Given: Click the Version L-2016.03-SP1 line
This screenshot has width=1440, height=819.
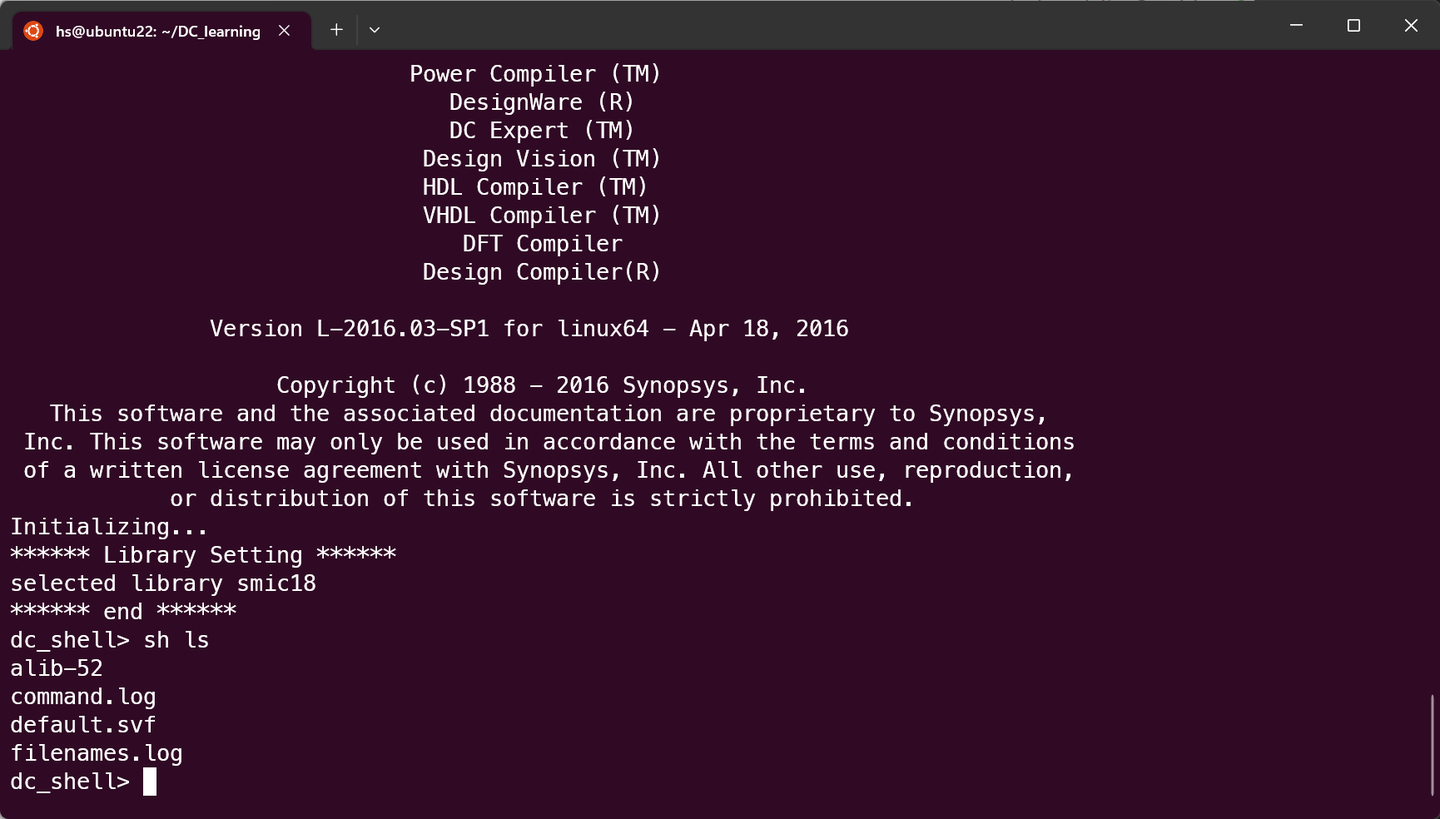Looking at the screenshot, I should pos(528,328).
